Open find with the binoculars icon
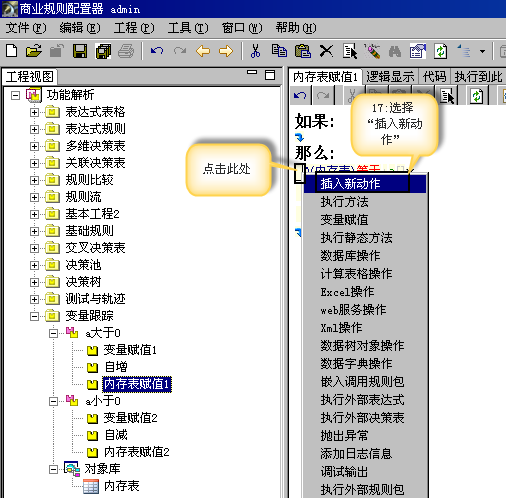506x498 pixels. [395, 51]
